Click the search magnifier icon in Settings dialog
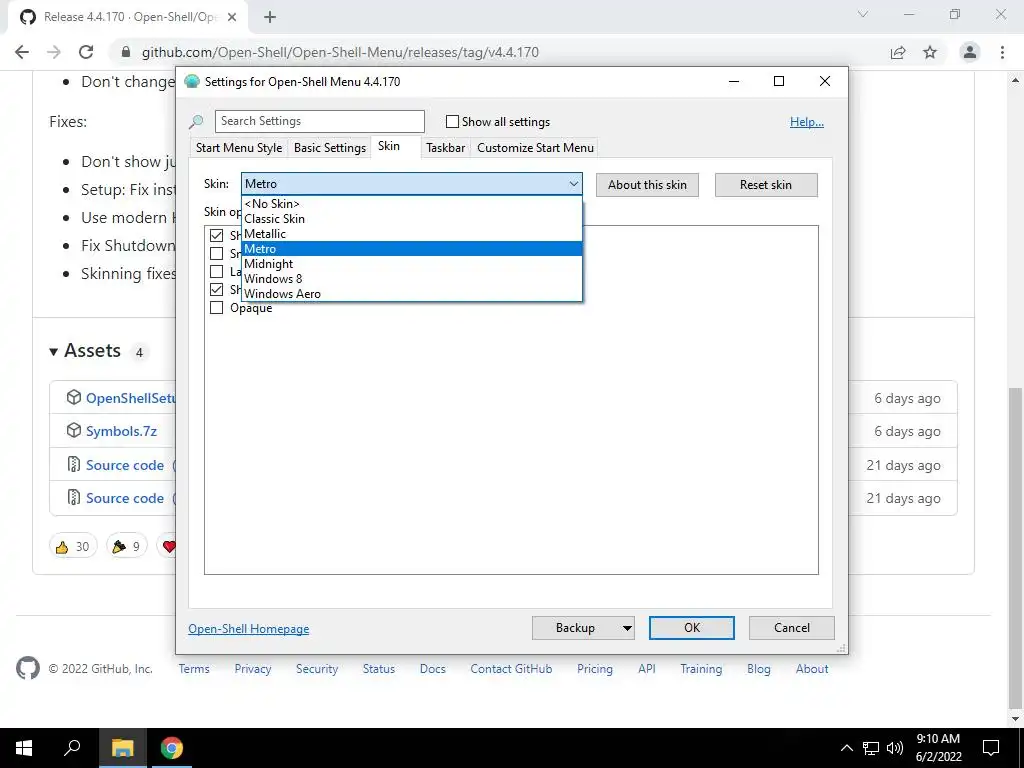The image size is (1024, 768). (196, 121)
